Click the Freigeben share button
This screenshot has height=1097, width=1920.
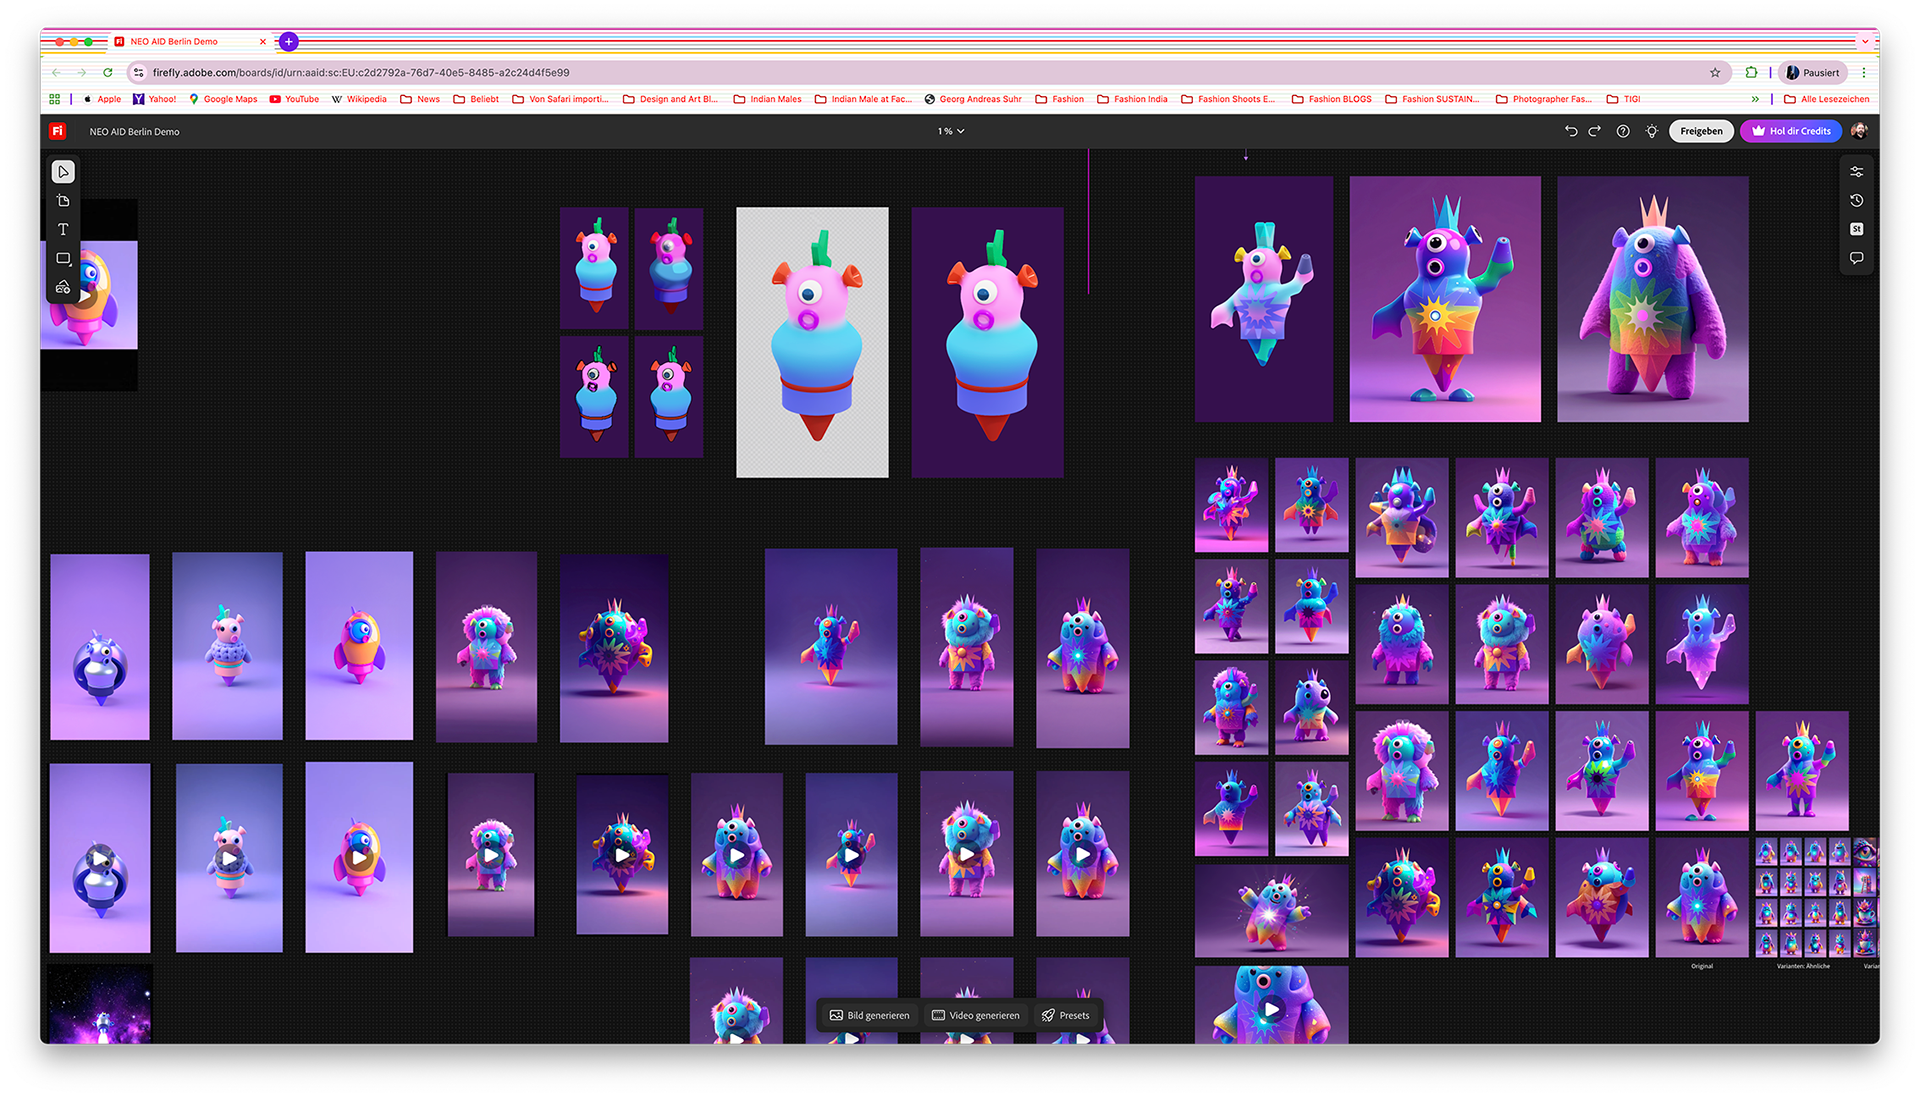(x=1701, y=131)
